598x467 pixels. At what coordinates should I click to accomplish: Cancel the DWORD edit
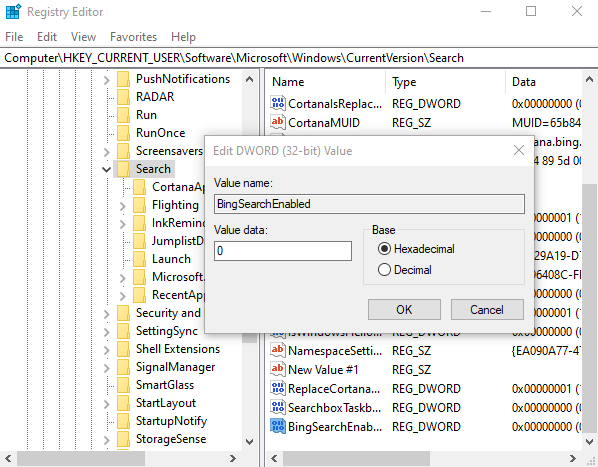[487, 310]
